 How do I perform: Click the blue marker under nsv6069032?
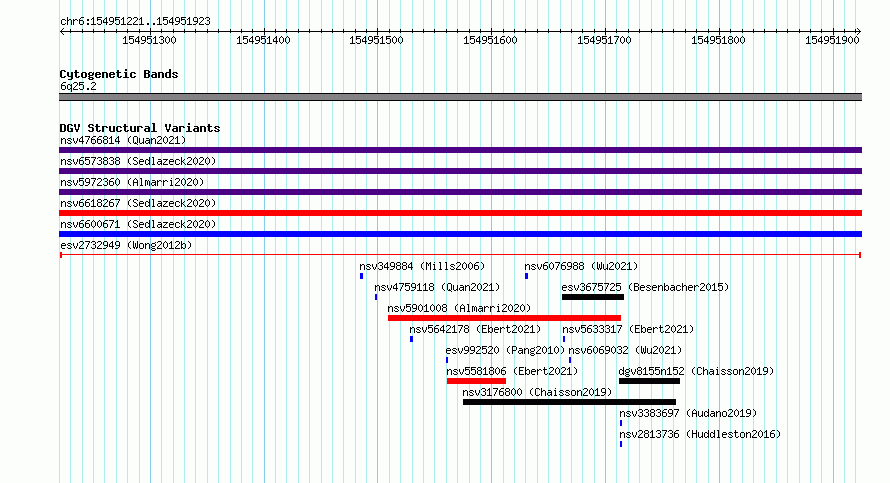click(570, 360)
